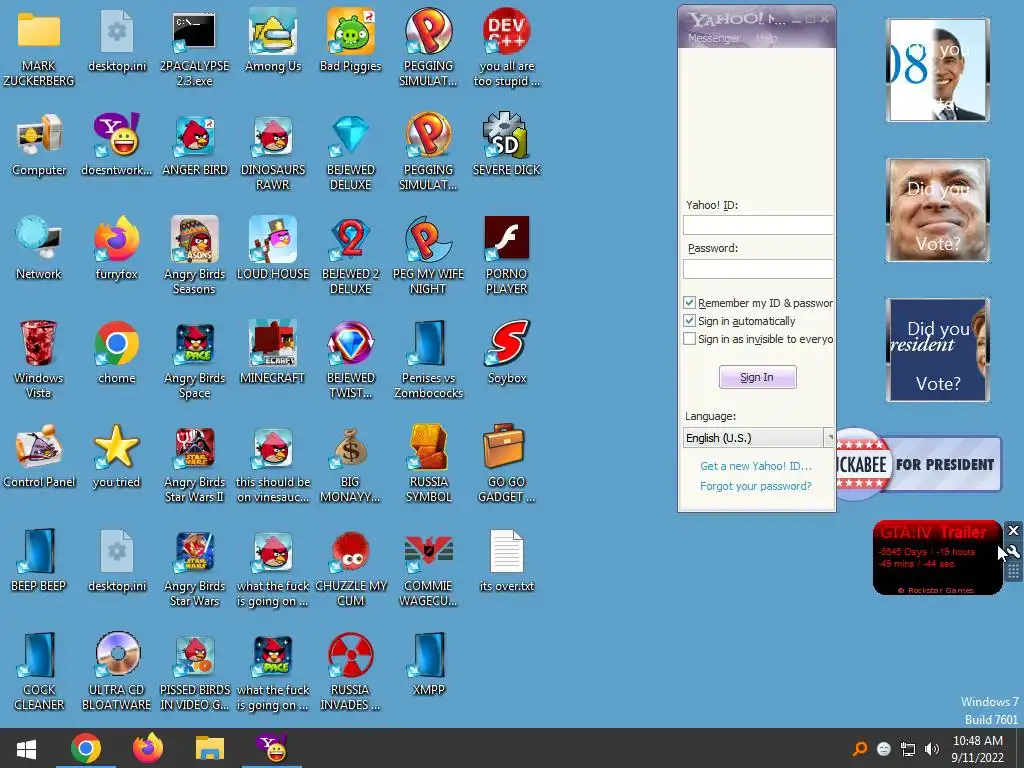Open the Angry Birds Star Wars II icon
The width and height of the screenshot is (1024, 768).
click(194, 464)
